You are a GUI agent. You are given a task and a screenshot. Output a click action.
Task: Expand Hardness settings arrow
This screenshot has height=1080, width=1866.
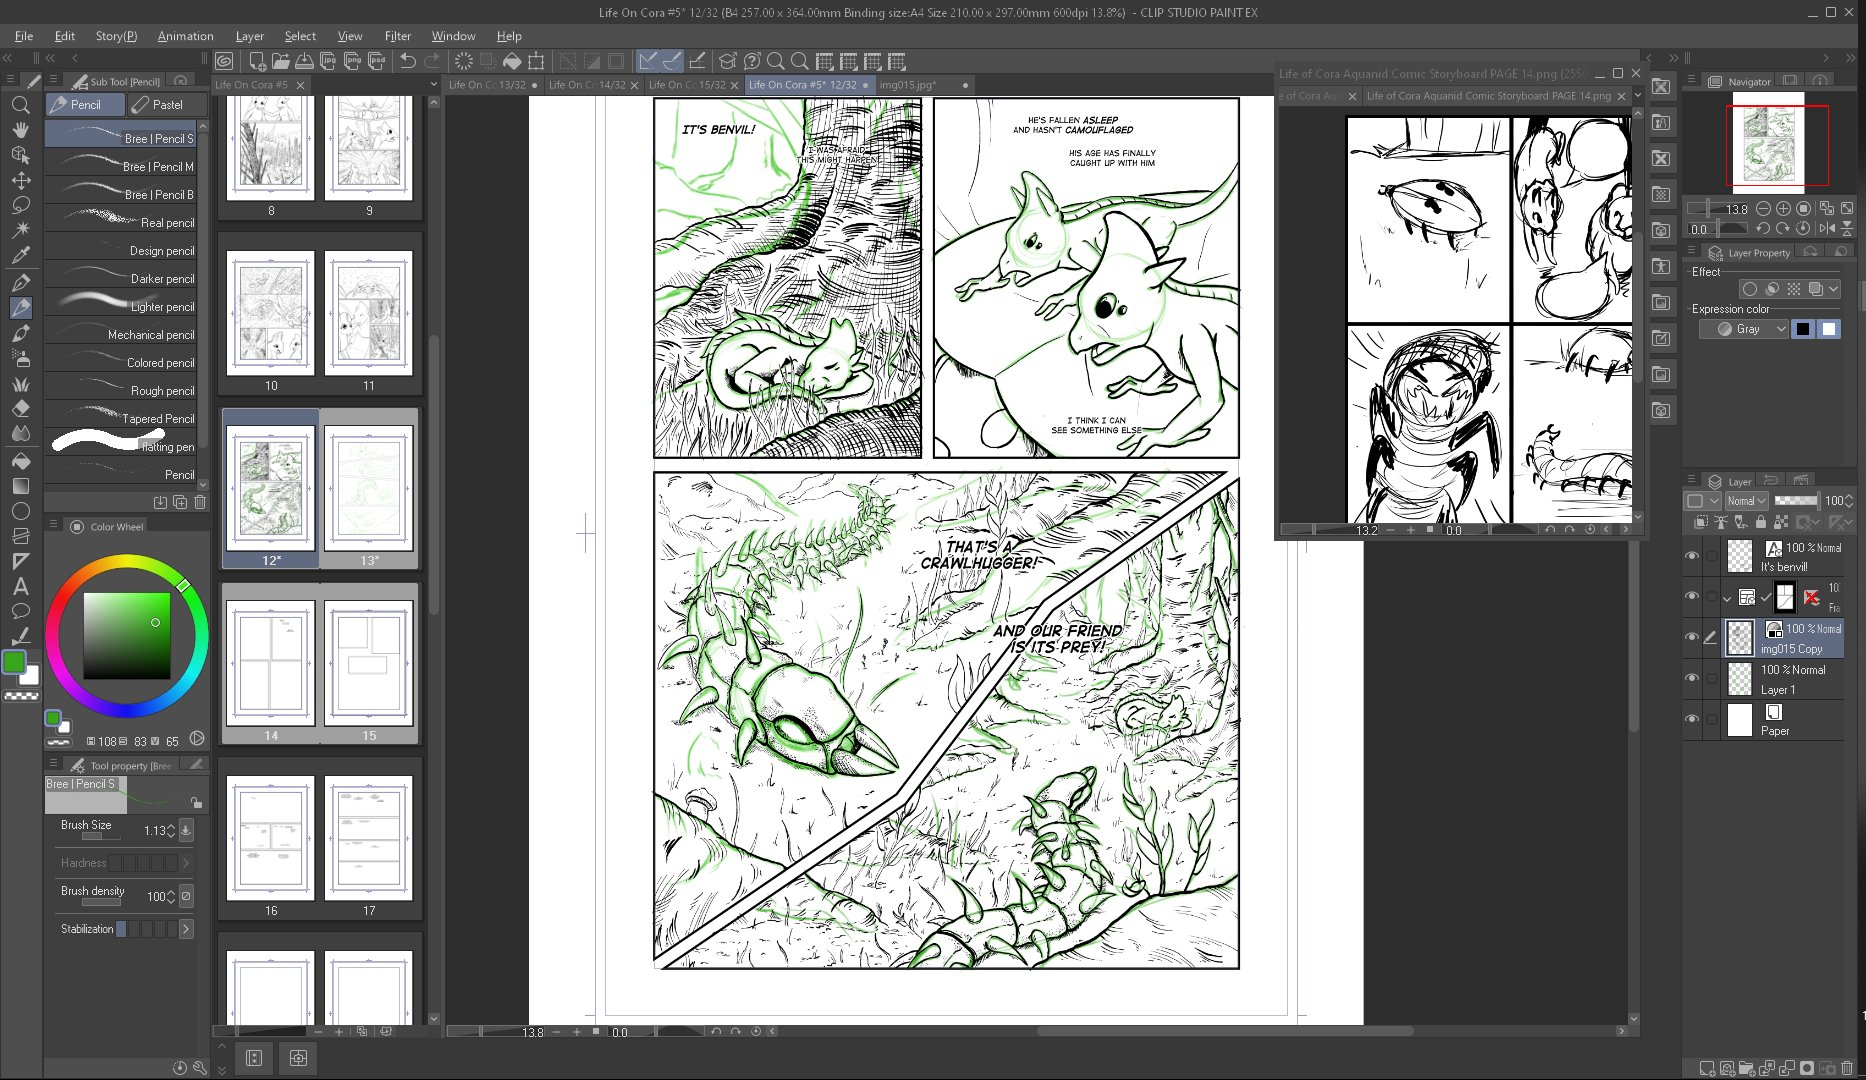tap(186, 863)
